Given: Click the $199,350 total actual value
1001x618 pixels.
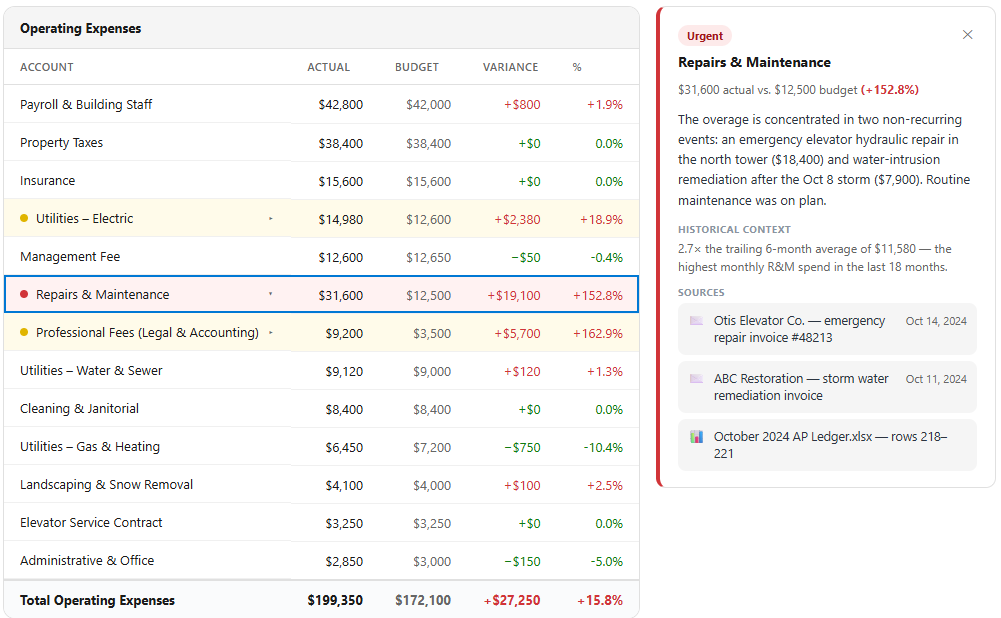Looking at the screenshot, I should pyautogui.click(x=335, y=600).
